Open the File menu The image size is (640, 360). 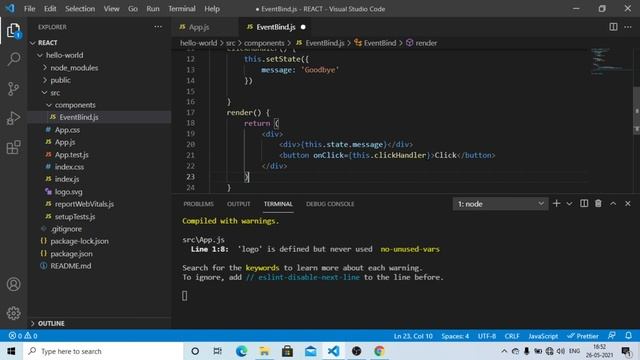point(29,9)
